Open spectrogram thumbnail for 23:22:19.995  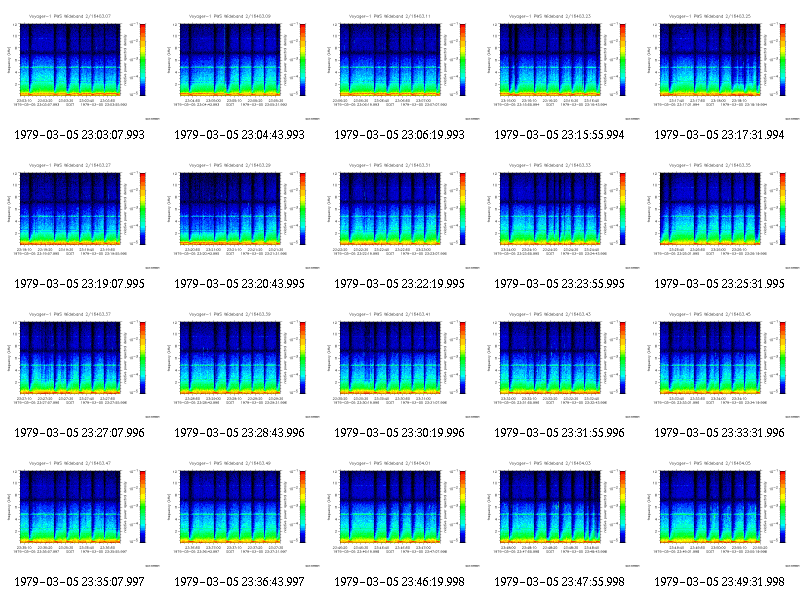(x=400, y=216)
